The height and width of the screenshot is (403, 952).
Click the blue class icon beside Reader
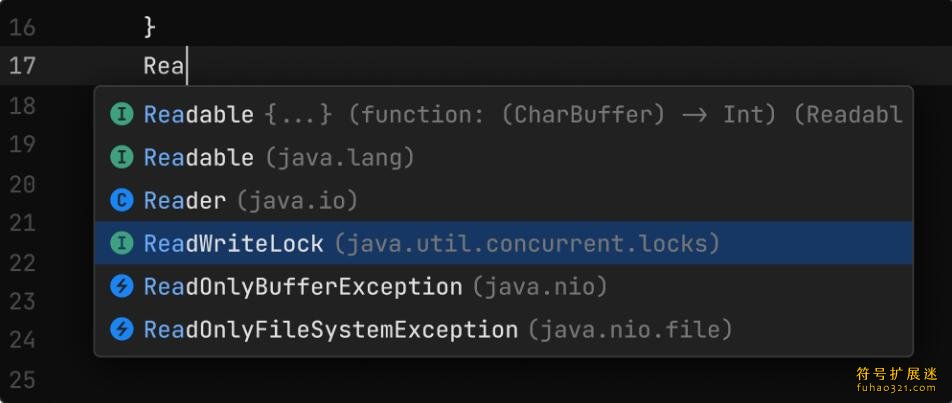click(x=121, y=201)
